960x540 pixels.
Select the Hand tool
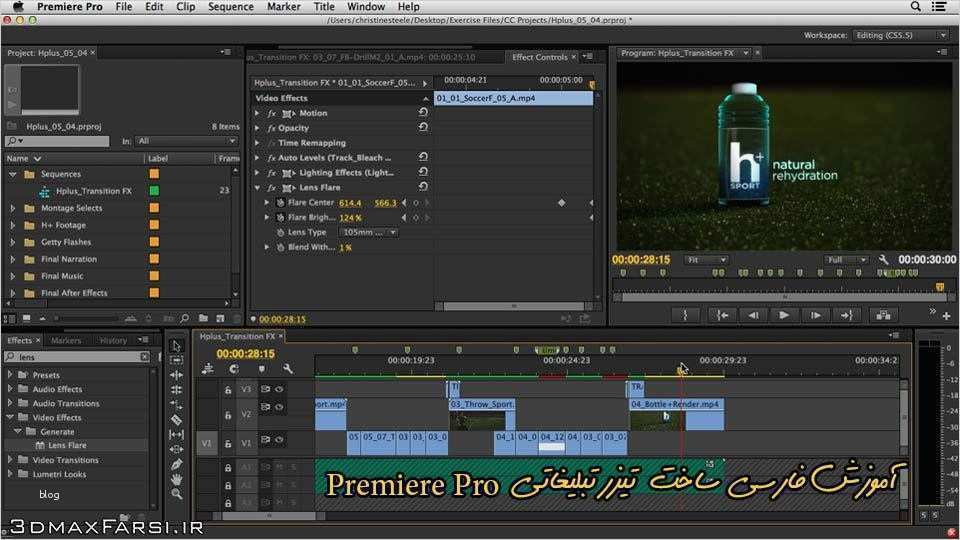176,479
